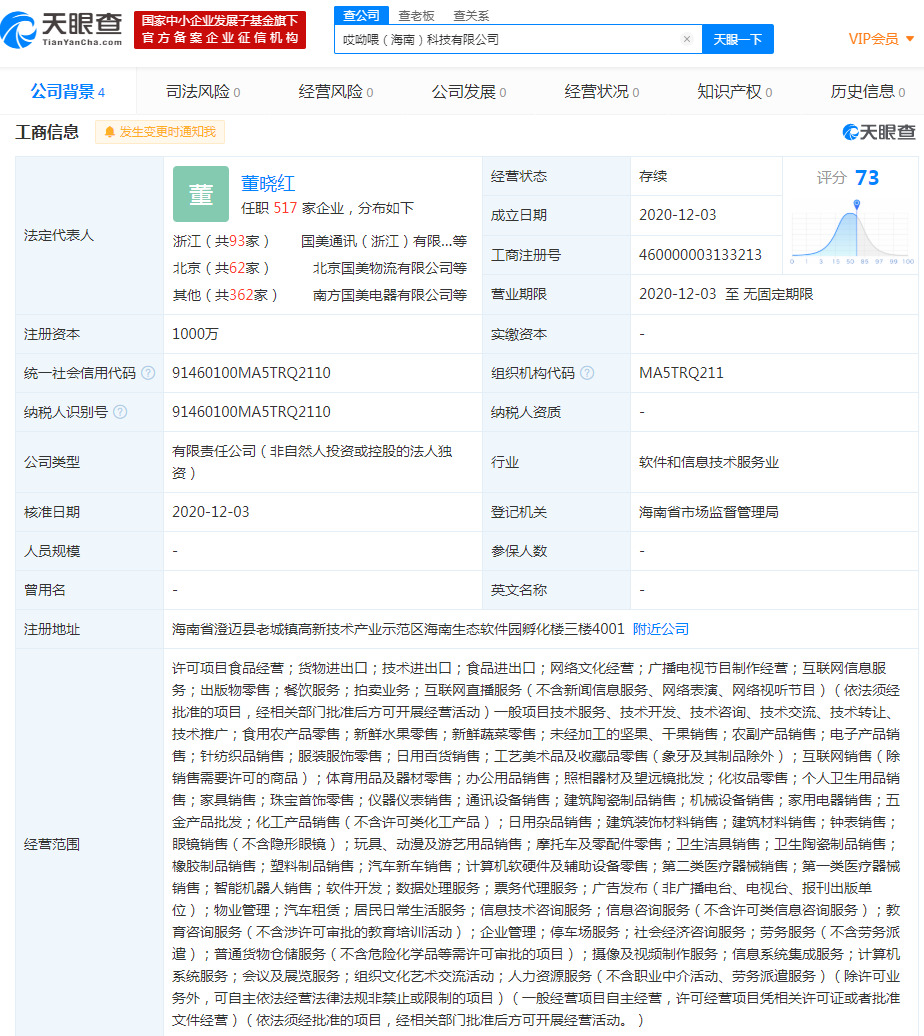Expand the VIP会员 dropdown arrow
924x1036 pixels.
[x=909, y=39]
